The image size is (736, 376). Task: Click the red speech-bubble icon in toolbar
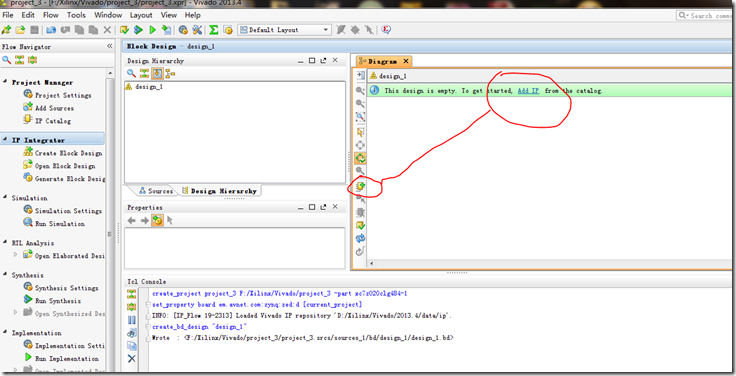pos(386,30)
